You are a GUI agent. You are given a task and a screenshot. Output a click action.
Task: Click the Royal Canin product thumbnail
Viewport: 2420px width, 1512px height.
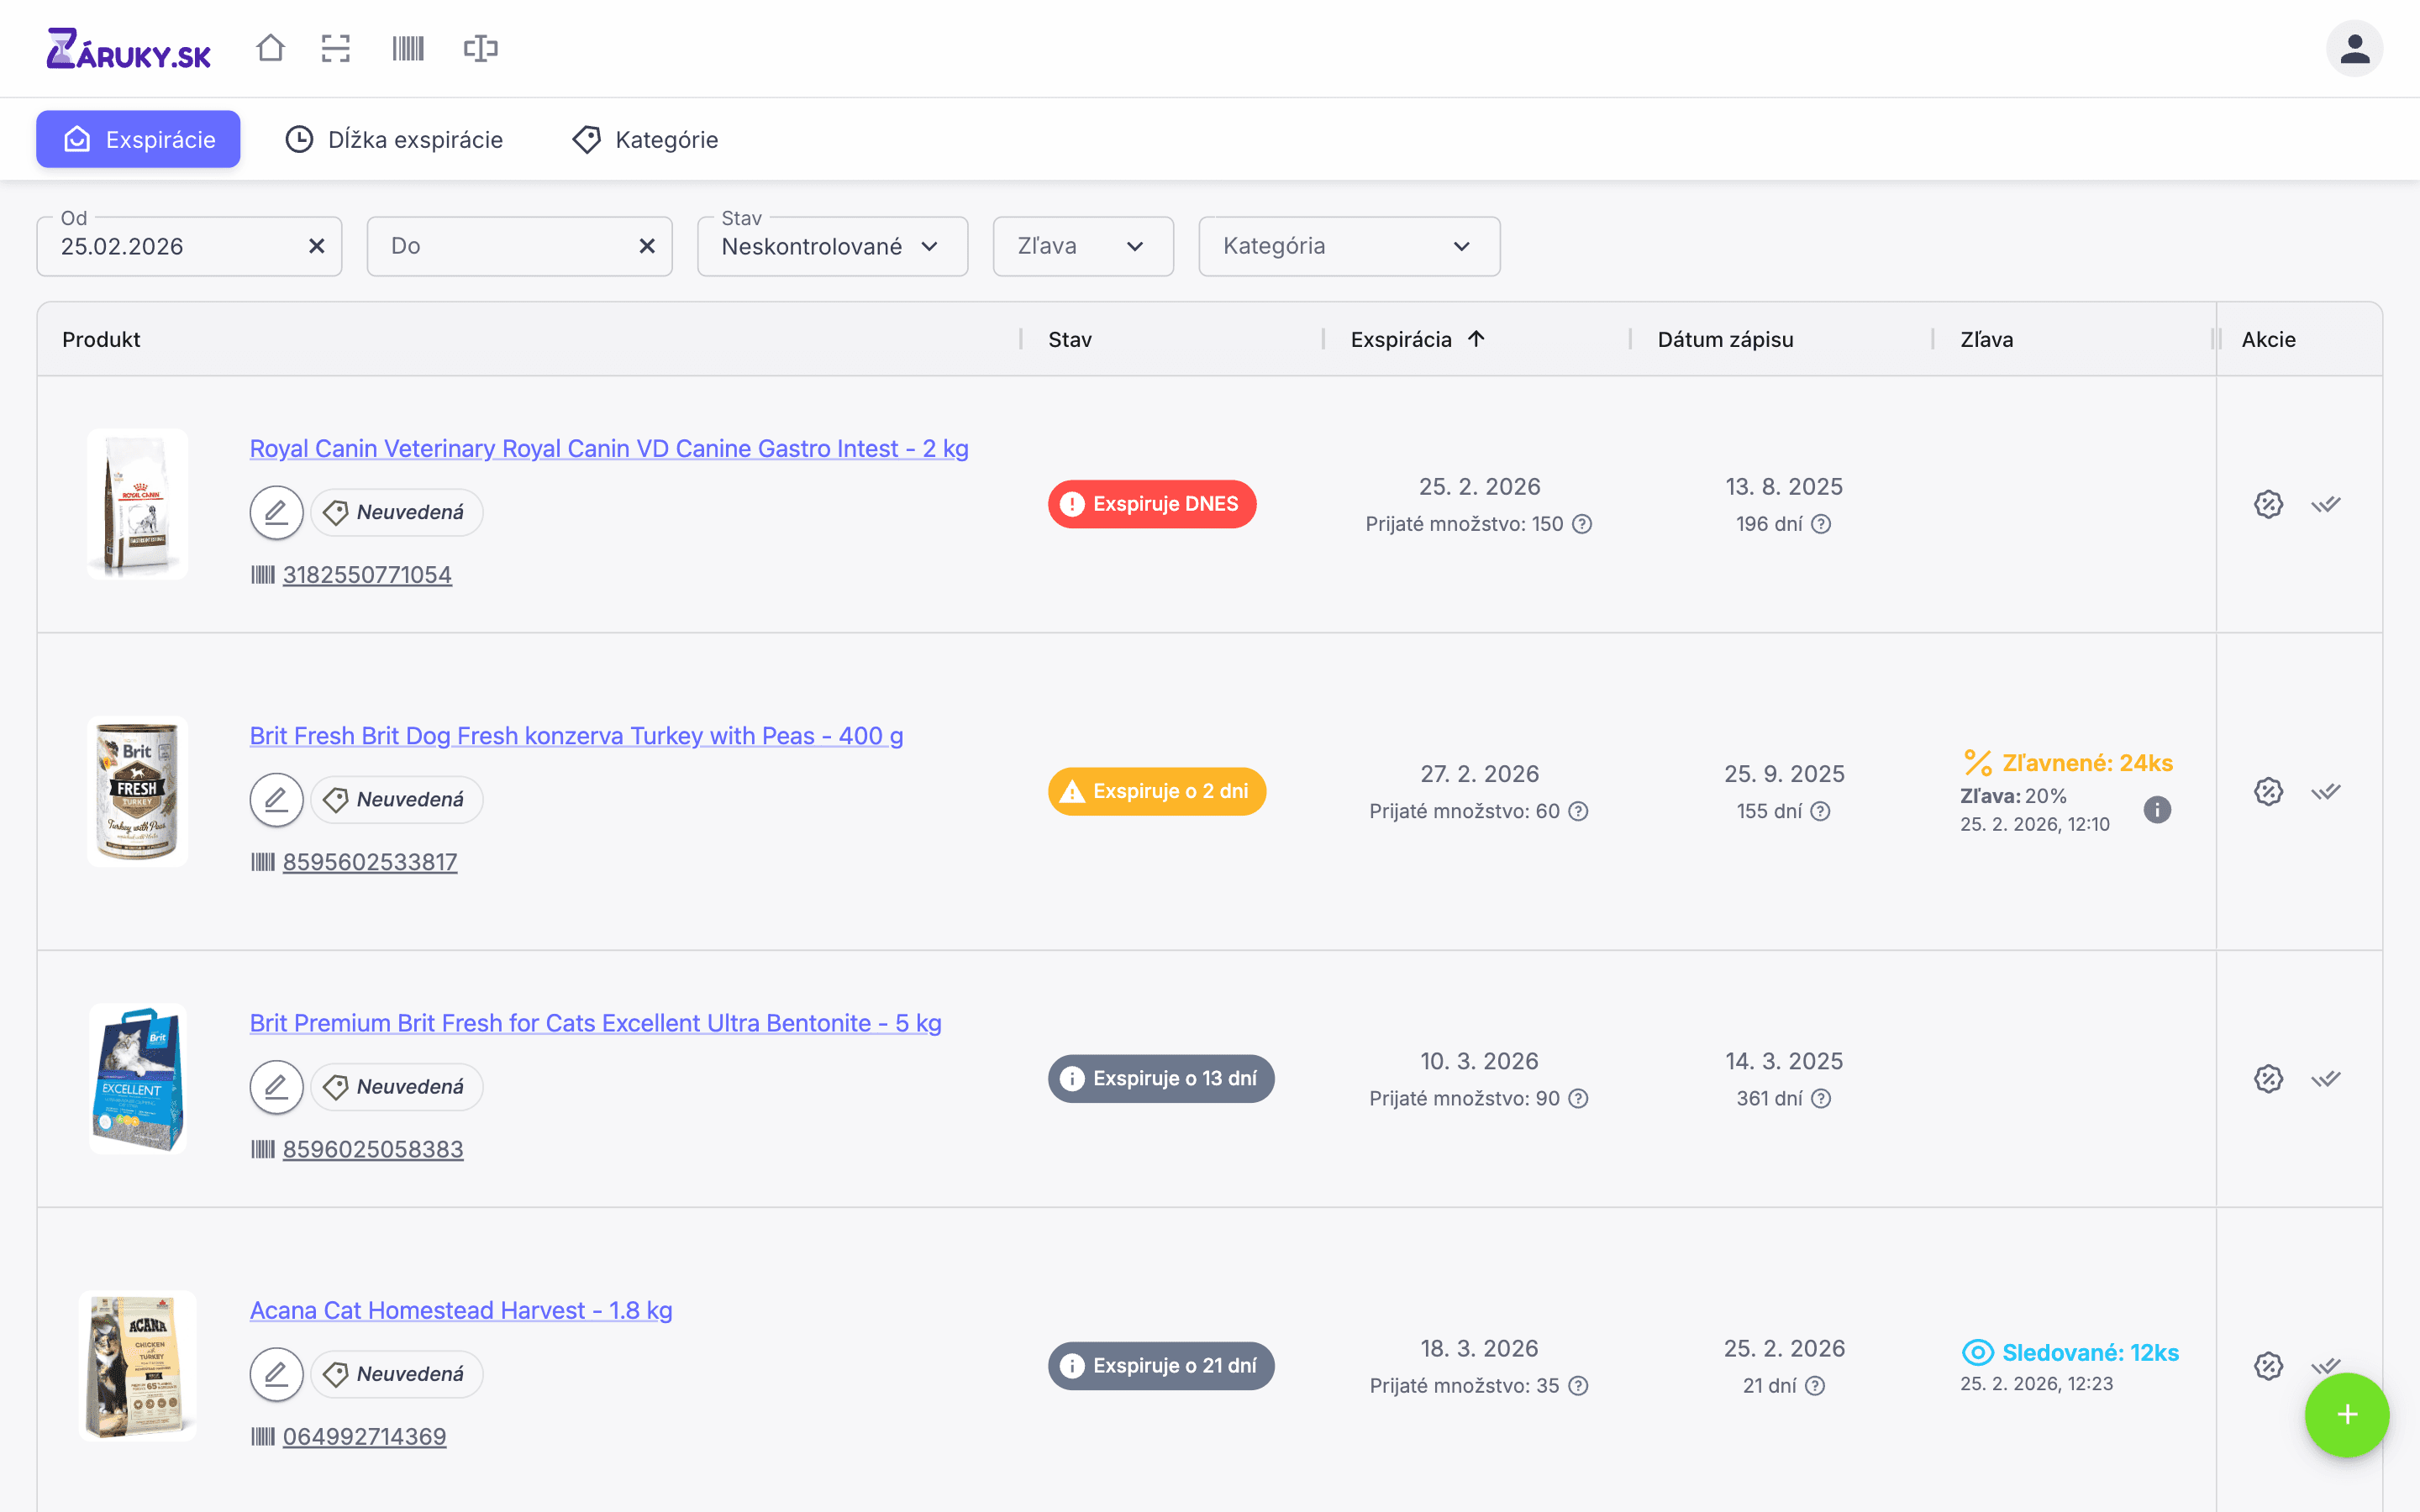(137, 504)
